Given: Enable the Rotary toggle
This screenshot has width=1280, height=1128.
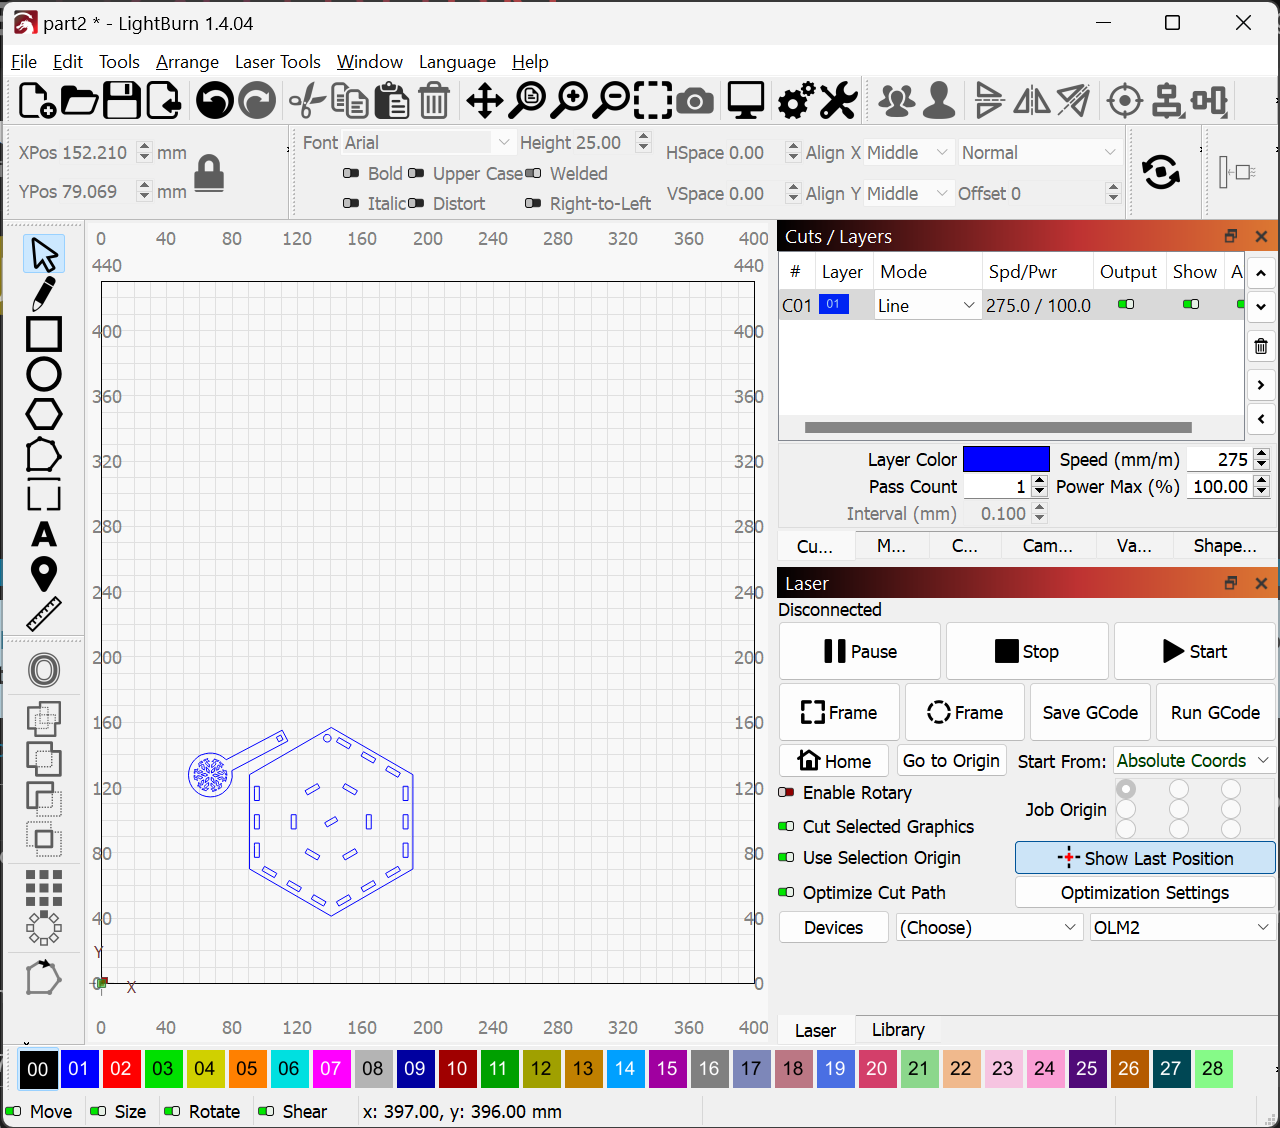Looking at the screenshot, I should [786, 793].
